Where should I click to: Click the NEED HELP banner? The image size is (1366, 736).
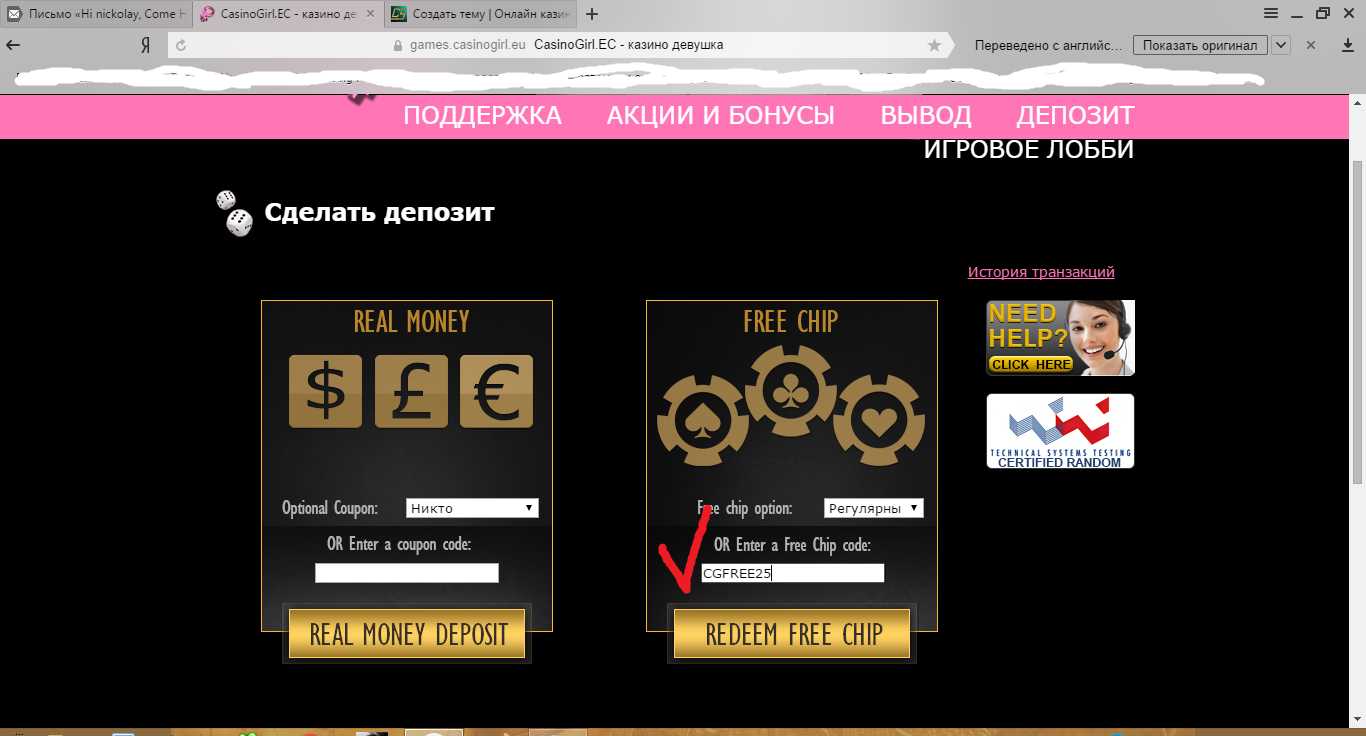pos(1061,338)
